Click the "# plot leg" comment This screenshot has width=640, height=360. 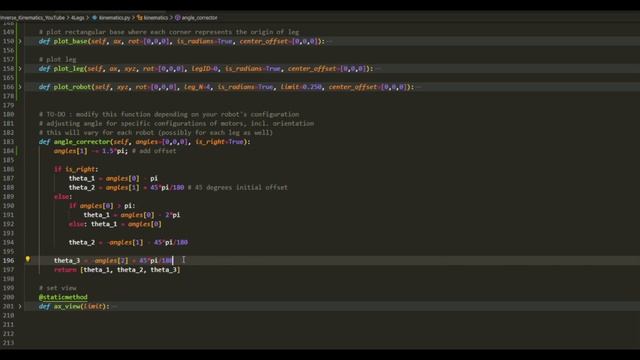pos(58,60)
